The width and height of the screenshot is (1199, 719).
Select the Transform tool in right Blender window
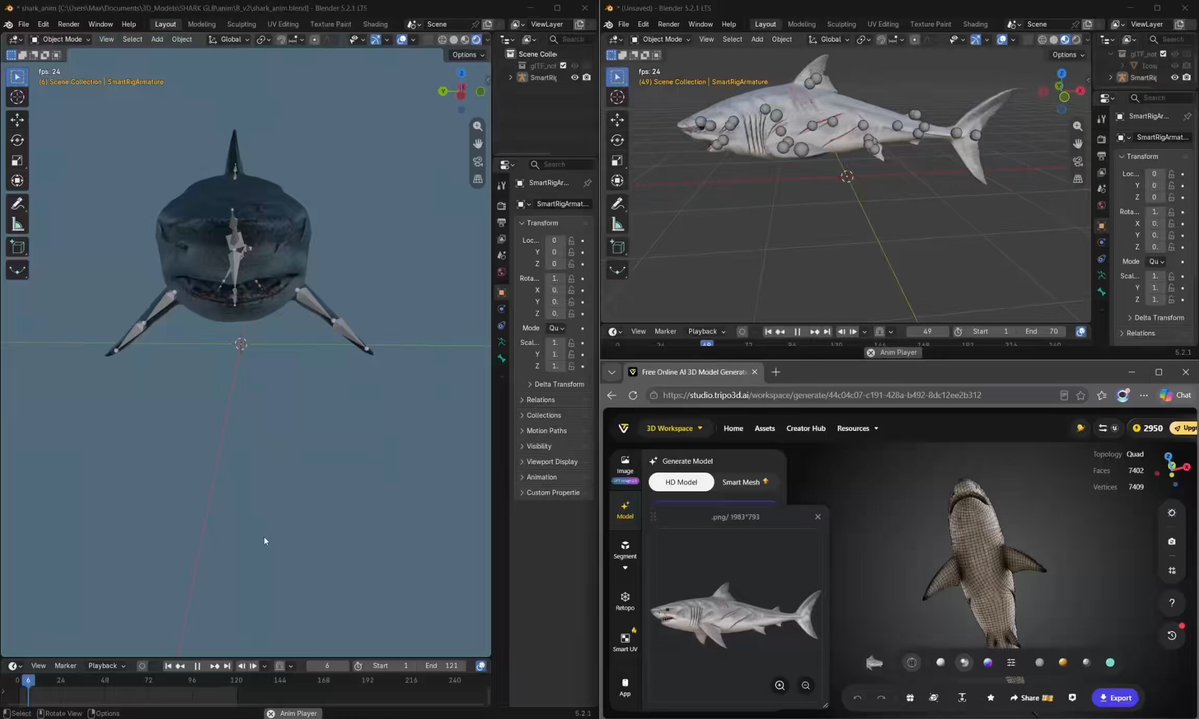(617, 181)
